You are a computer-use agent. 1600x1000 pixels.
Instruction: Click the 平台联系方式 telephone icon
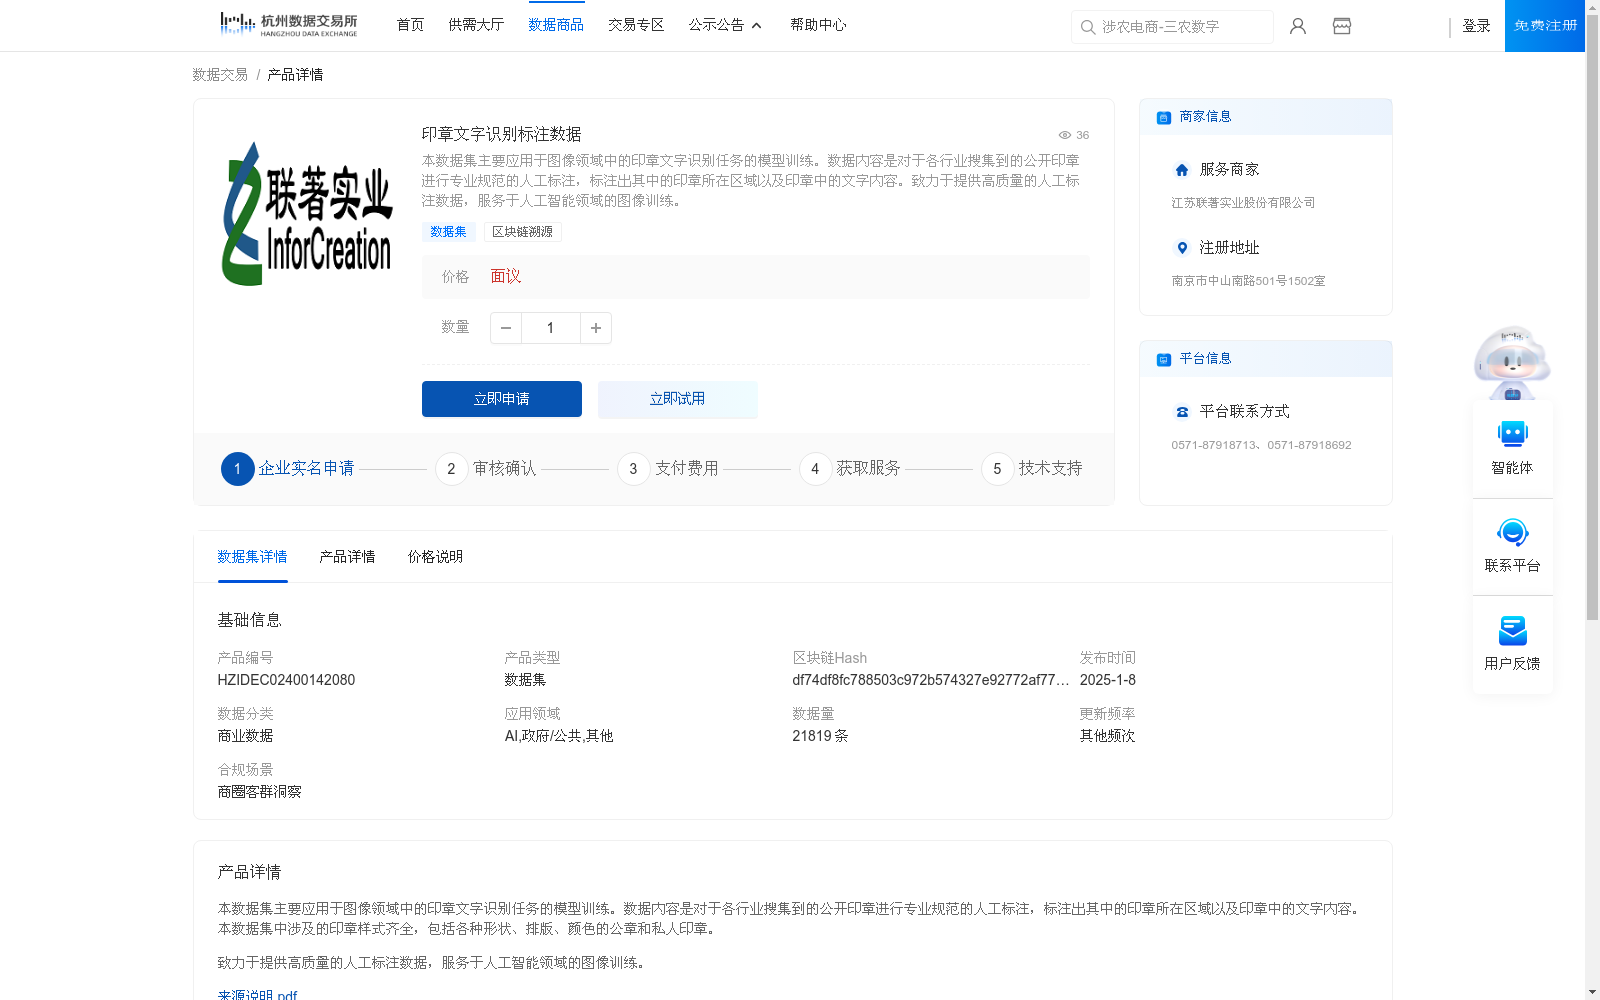pos(1182,412)
